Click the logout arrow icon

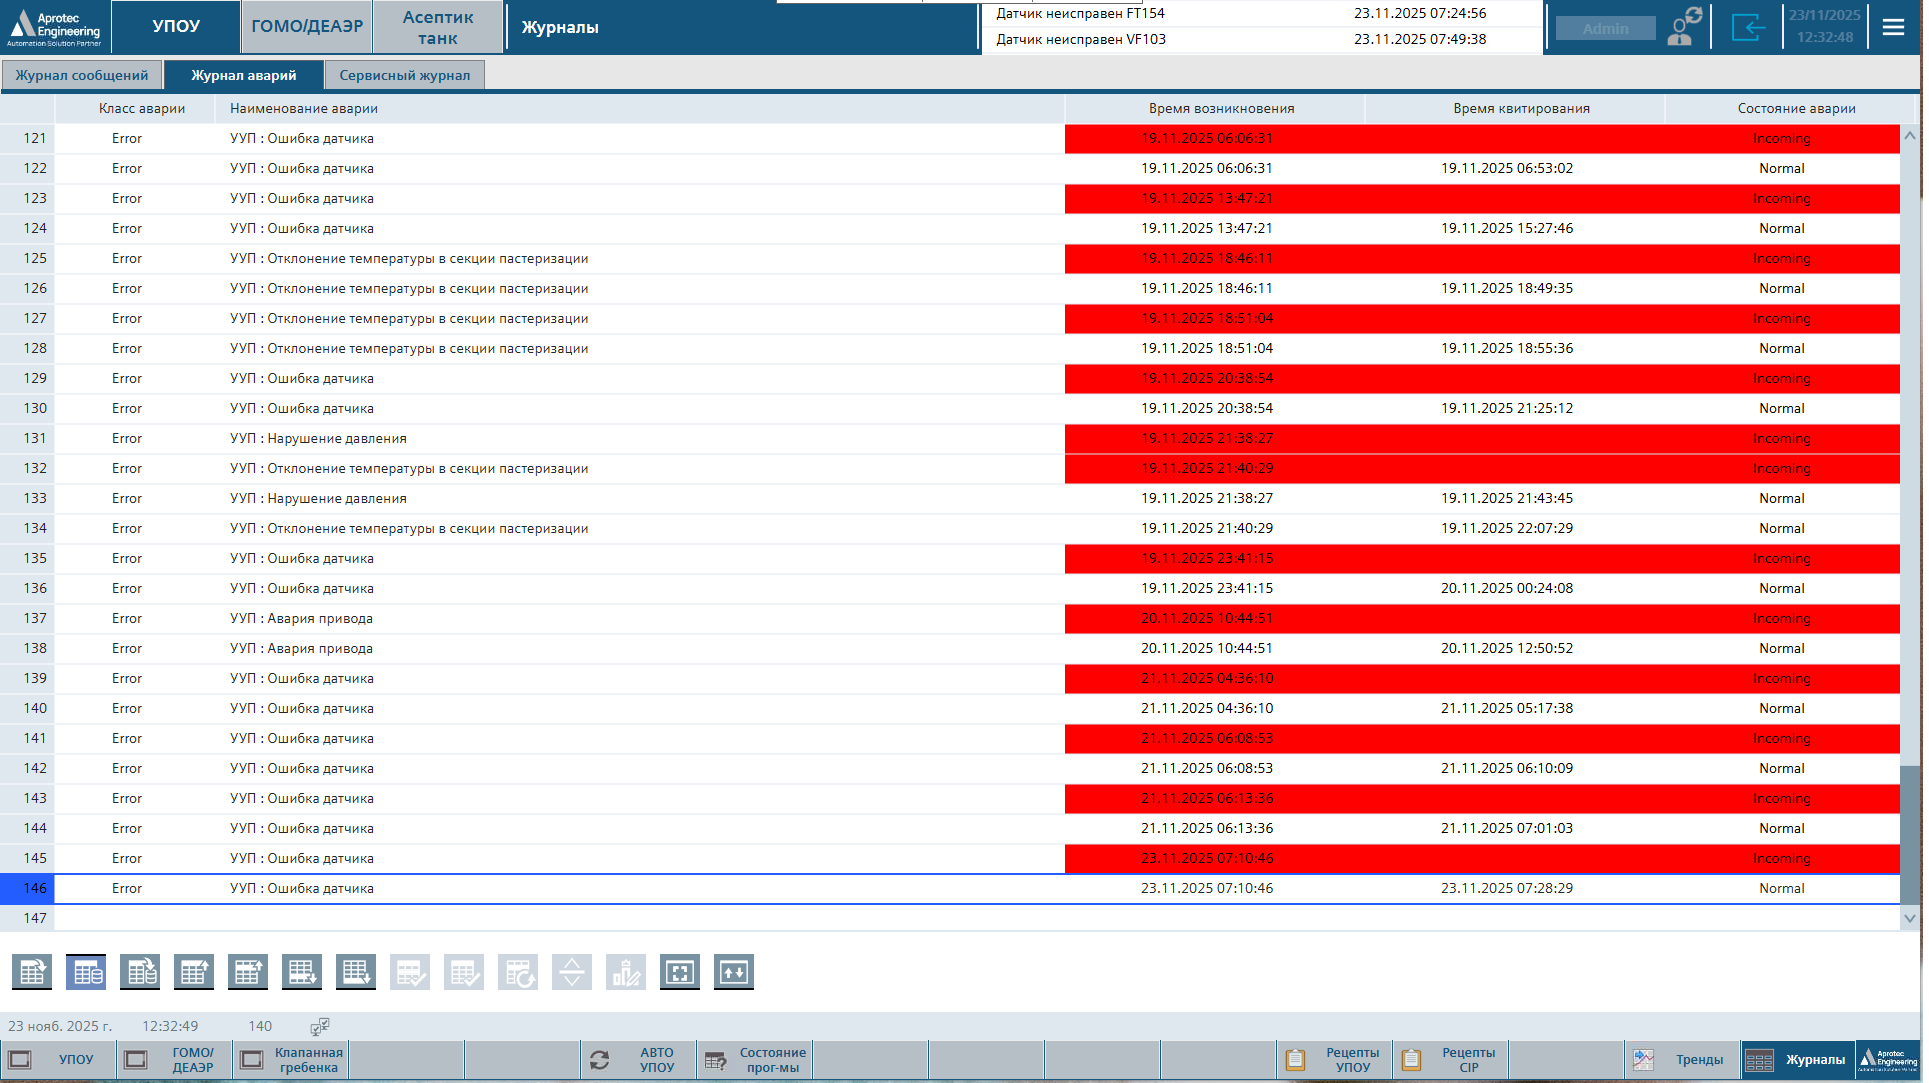[1747, 27]
